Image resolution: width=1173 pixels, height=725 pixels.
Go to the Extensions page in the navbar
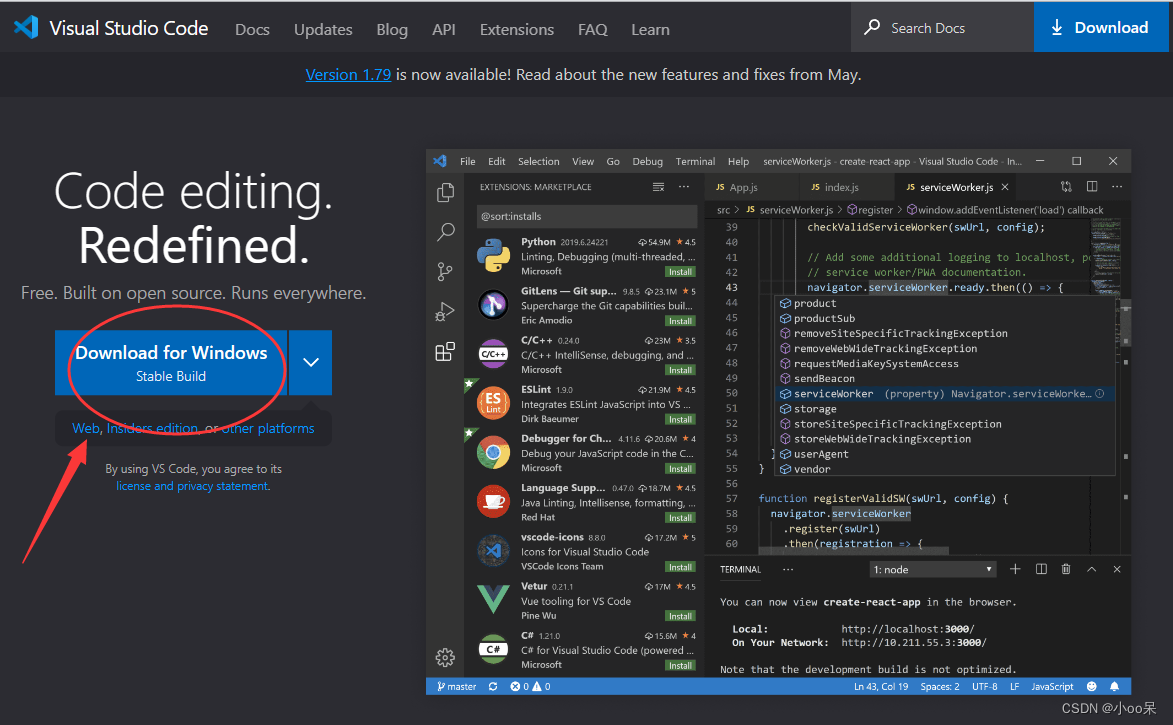(x=517, y=29)
